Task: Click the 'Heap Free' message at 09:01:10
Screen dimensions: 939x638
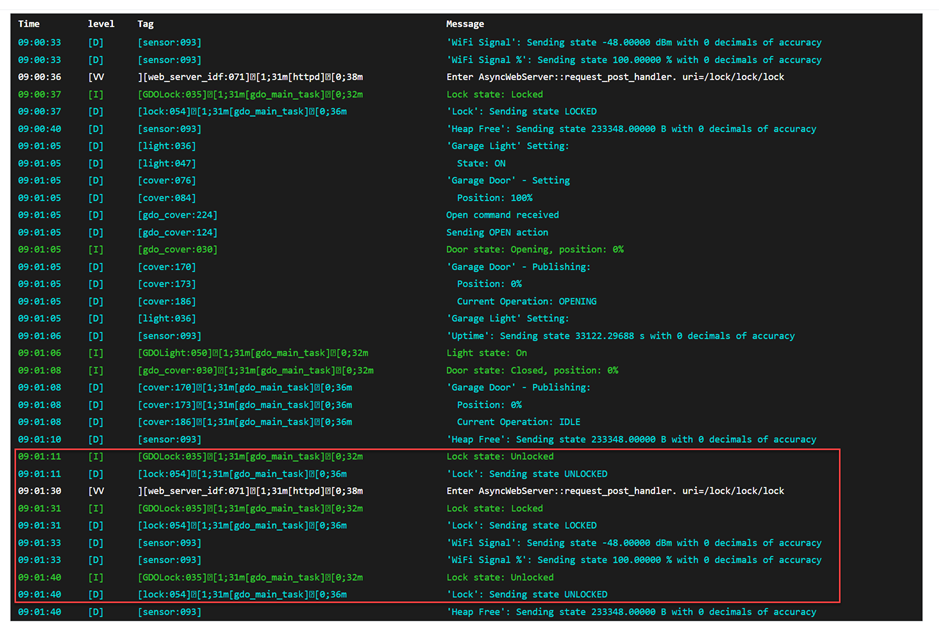Action: [631, 439]
